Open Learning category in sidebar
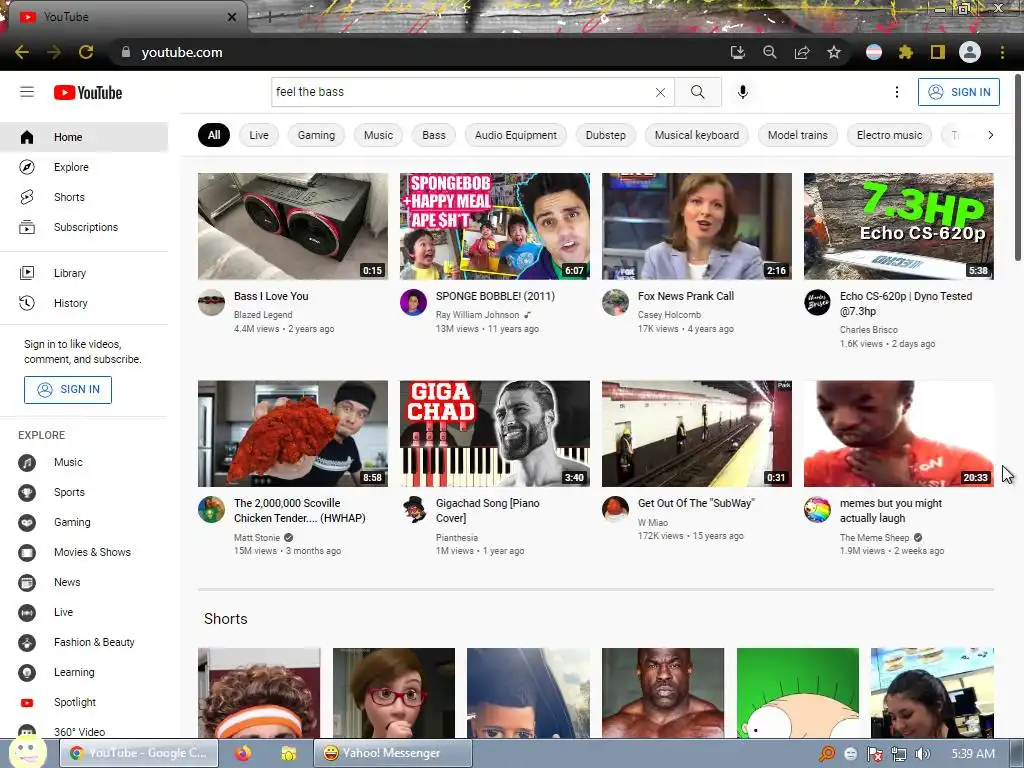The image size is (1024, 768). tap(84, 673)
